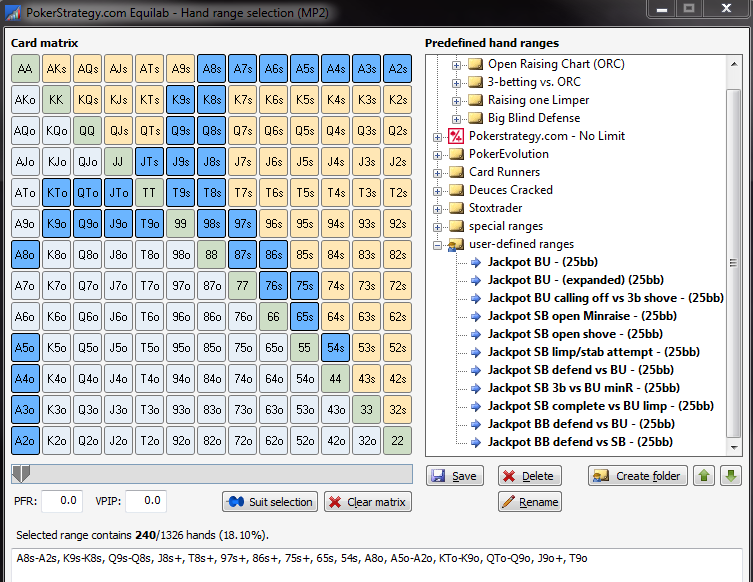Click the user-defined ranges folder icon
Viewport: 753px width, 582px height.
[455, 244]
